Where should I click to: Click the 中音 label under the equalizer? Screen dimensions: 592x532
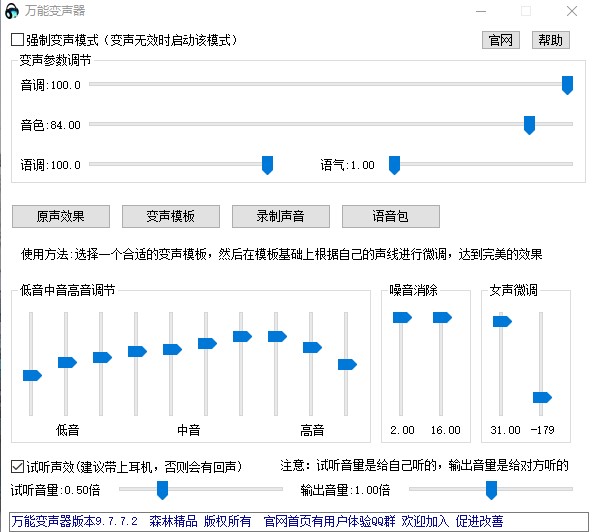tap(189, 430)
